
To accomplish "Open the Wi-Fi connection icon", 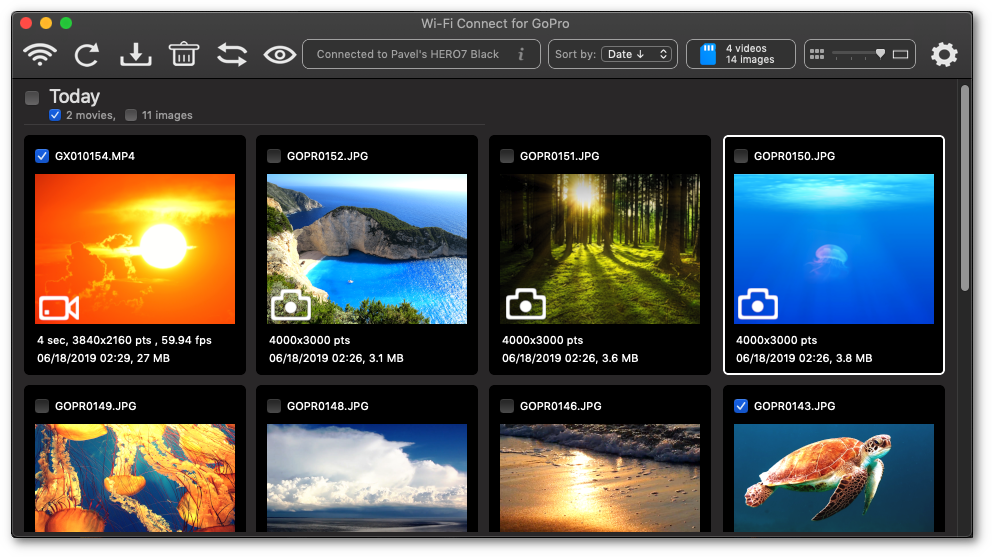I will click(40, 54).
